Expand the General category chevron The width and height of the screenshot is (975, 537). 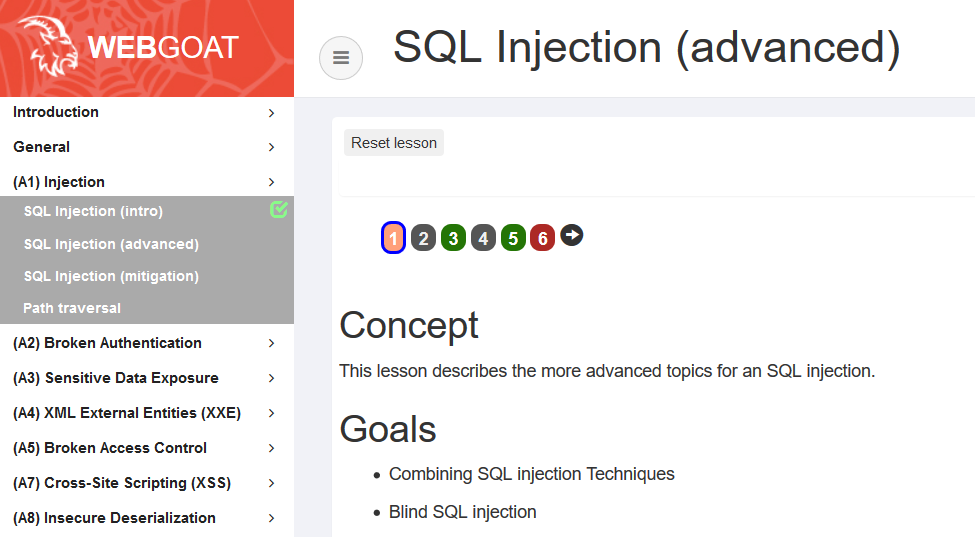pos(272,148)
